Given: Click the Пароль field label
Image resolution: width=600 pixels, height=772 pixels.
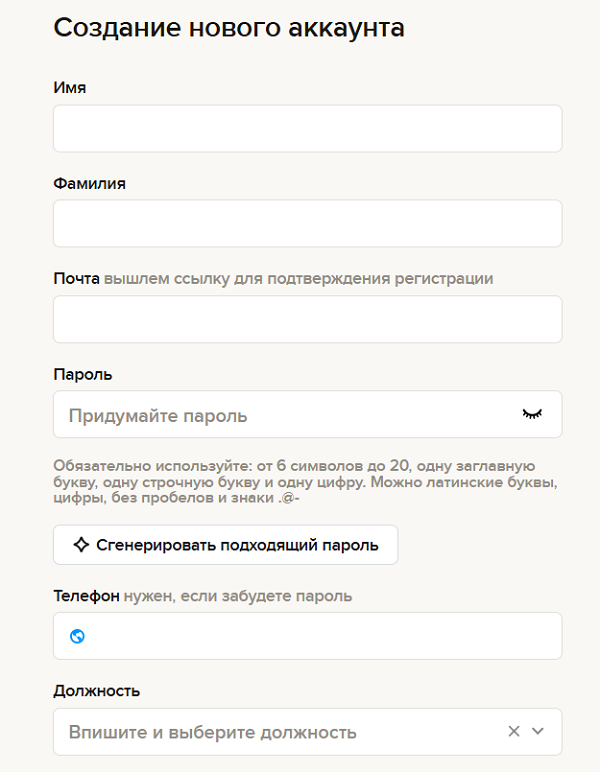Looking at the screenshot, I should click(82, 374).
